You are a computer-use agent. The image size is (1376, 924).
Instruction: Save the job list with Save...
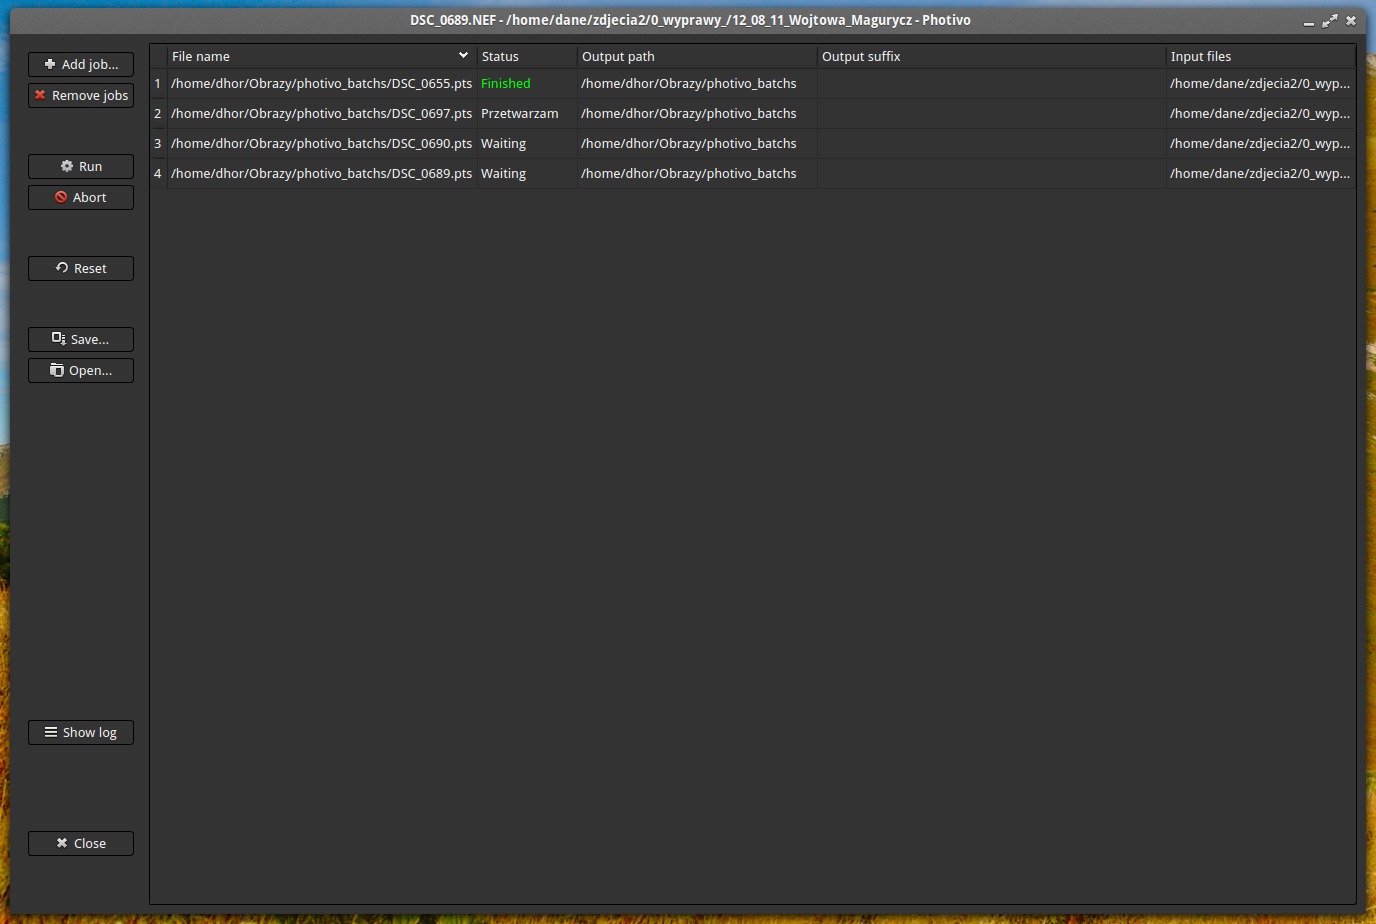[x=81, y=339]
